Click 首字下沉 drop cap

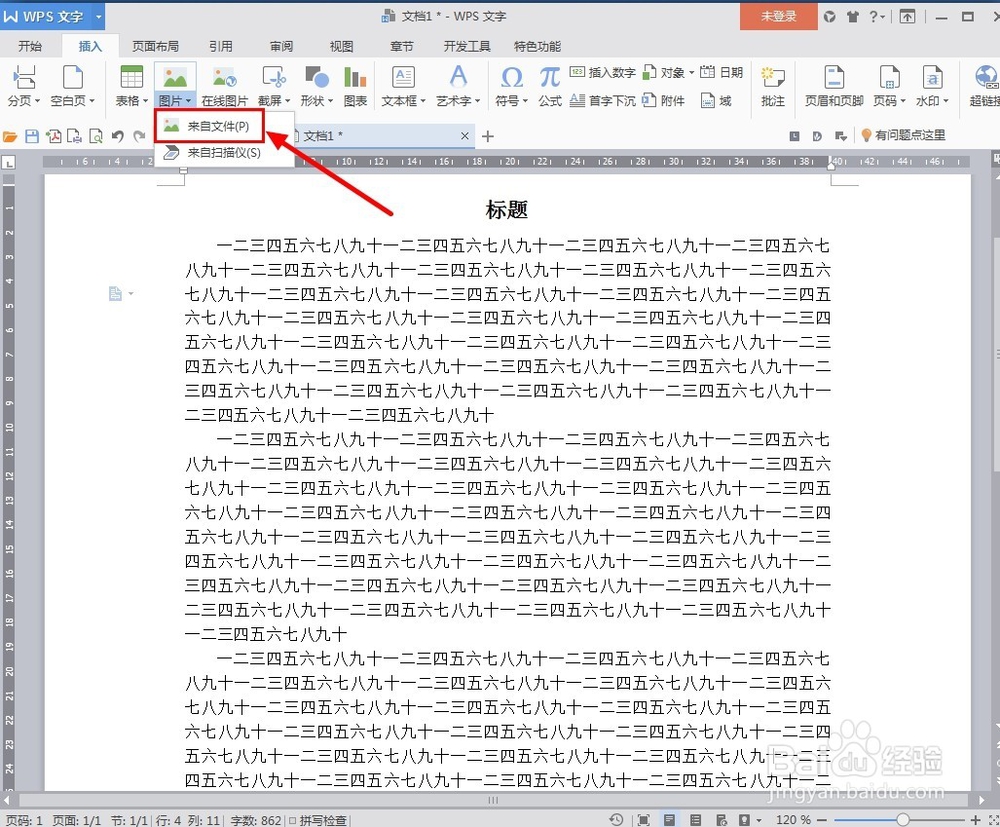click(602, 100)
